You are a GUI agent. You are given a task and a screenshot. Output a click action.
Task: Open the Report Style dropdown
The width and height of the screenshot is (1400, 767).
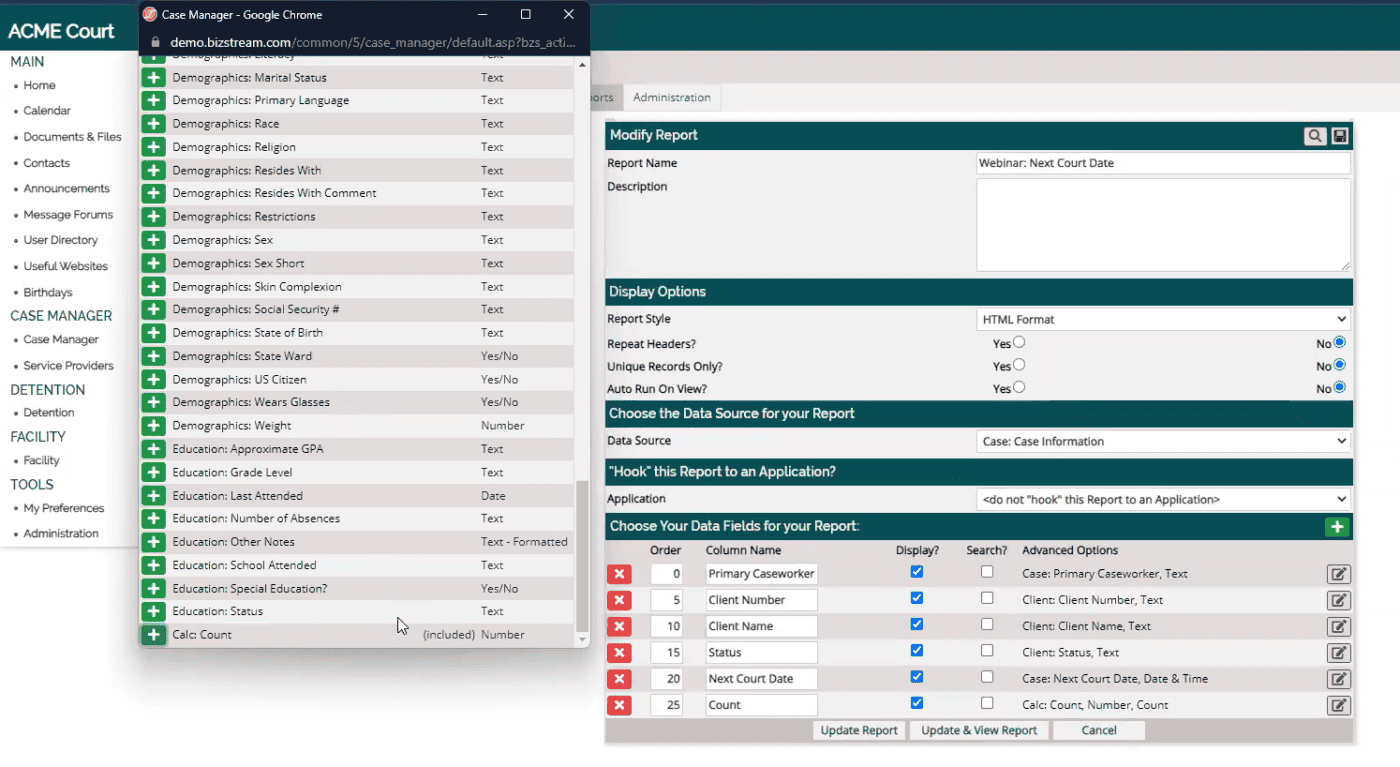[1164, 320]
